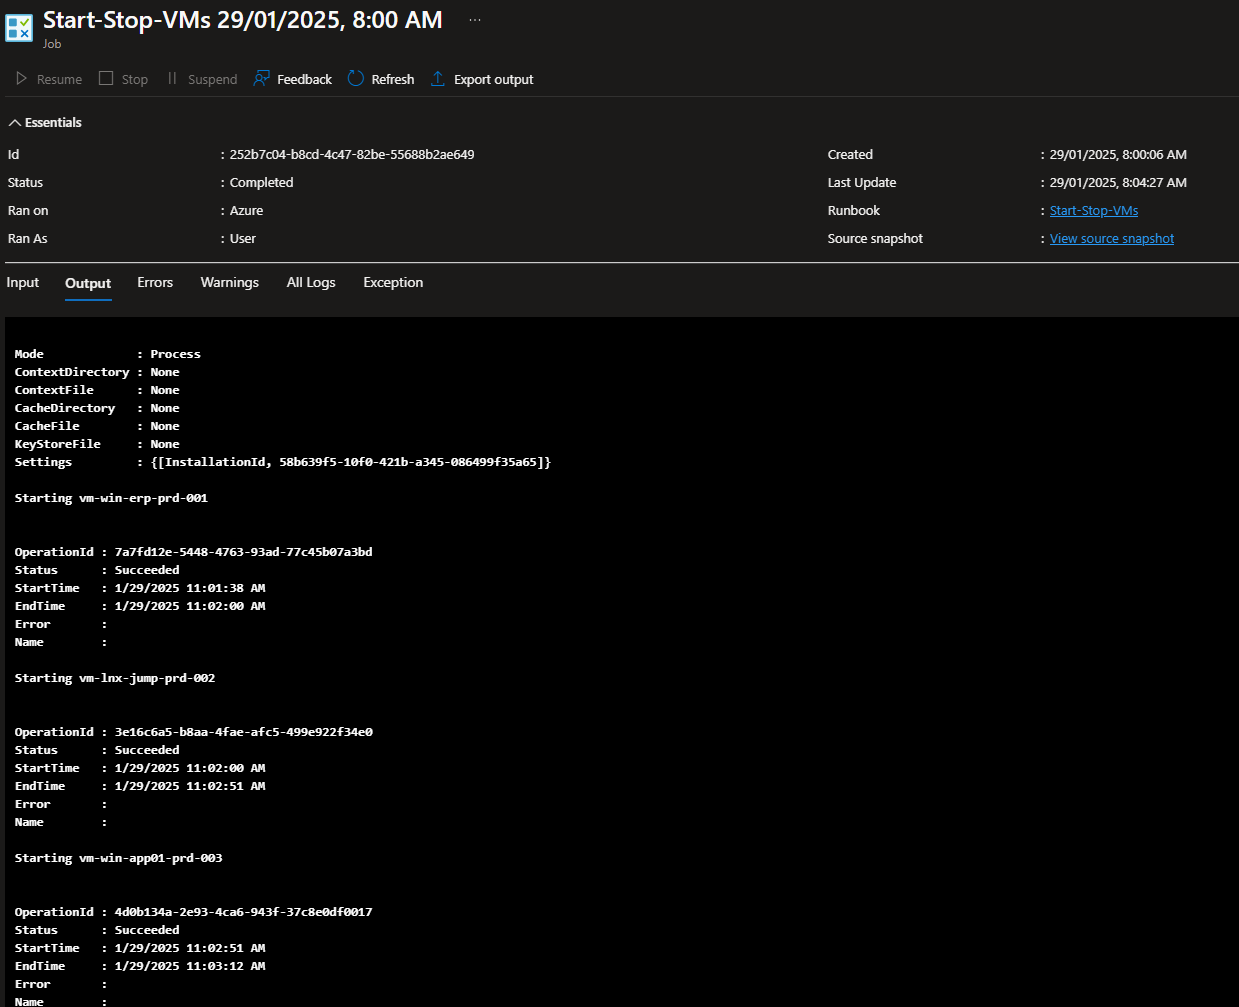Click the Feedback person icon
The height and width of the screenshot is (1007, 1239).
[261, 79]
